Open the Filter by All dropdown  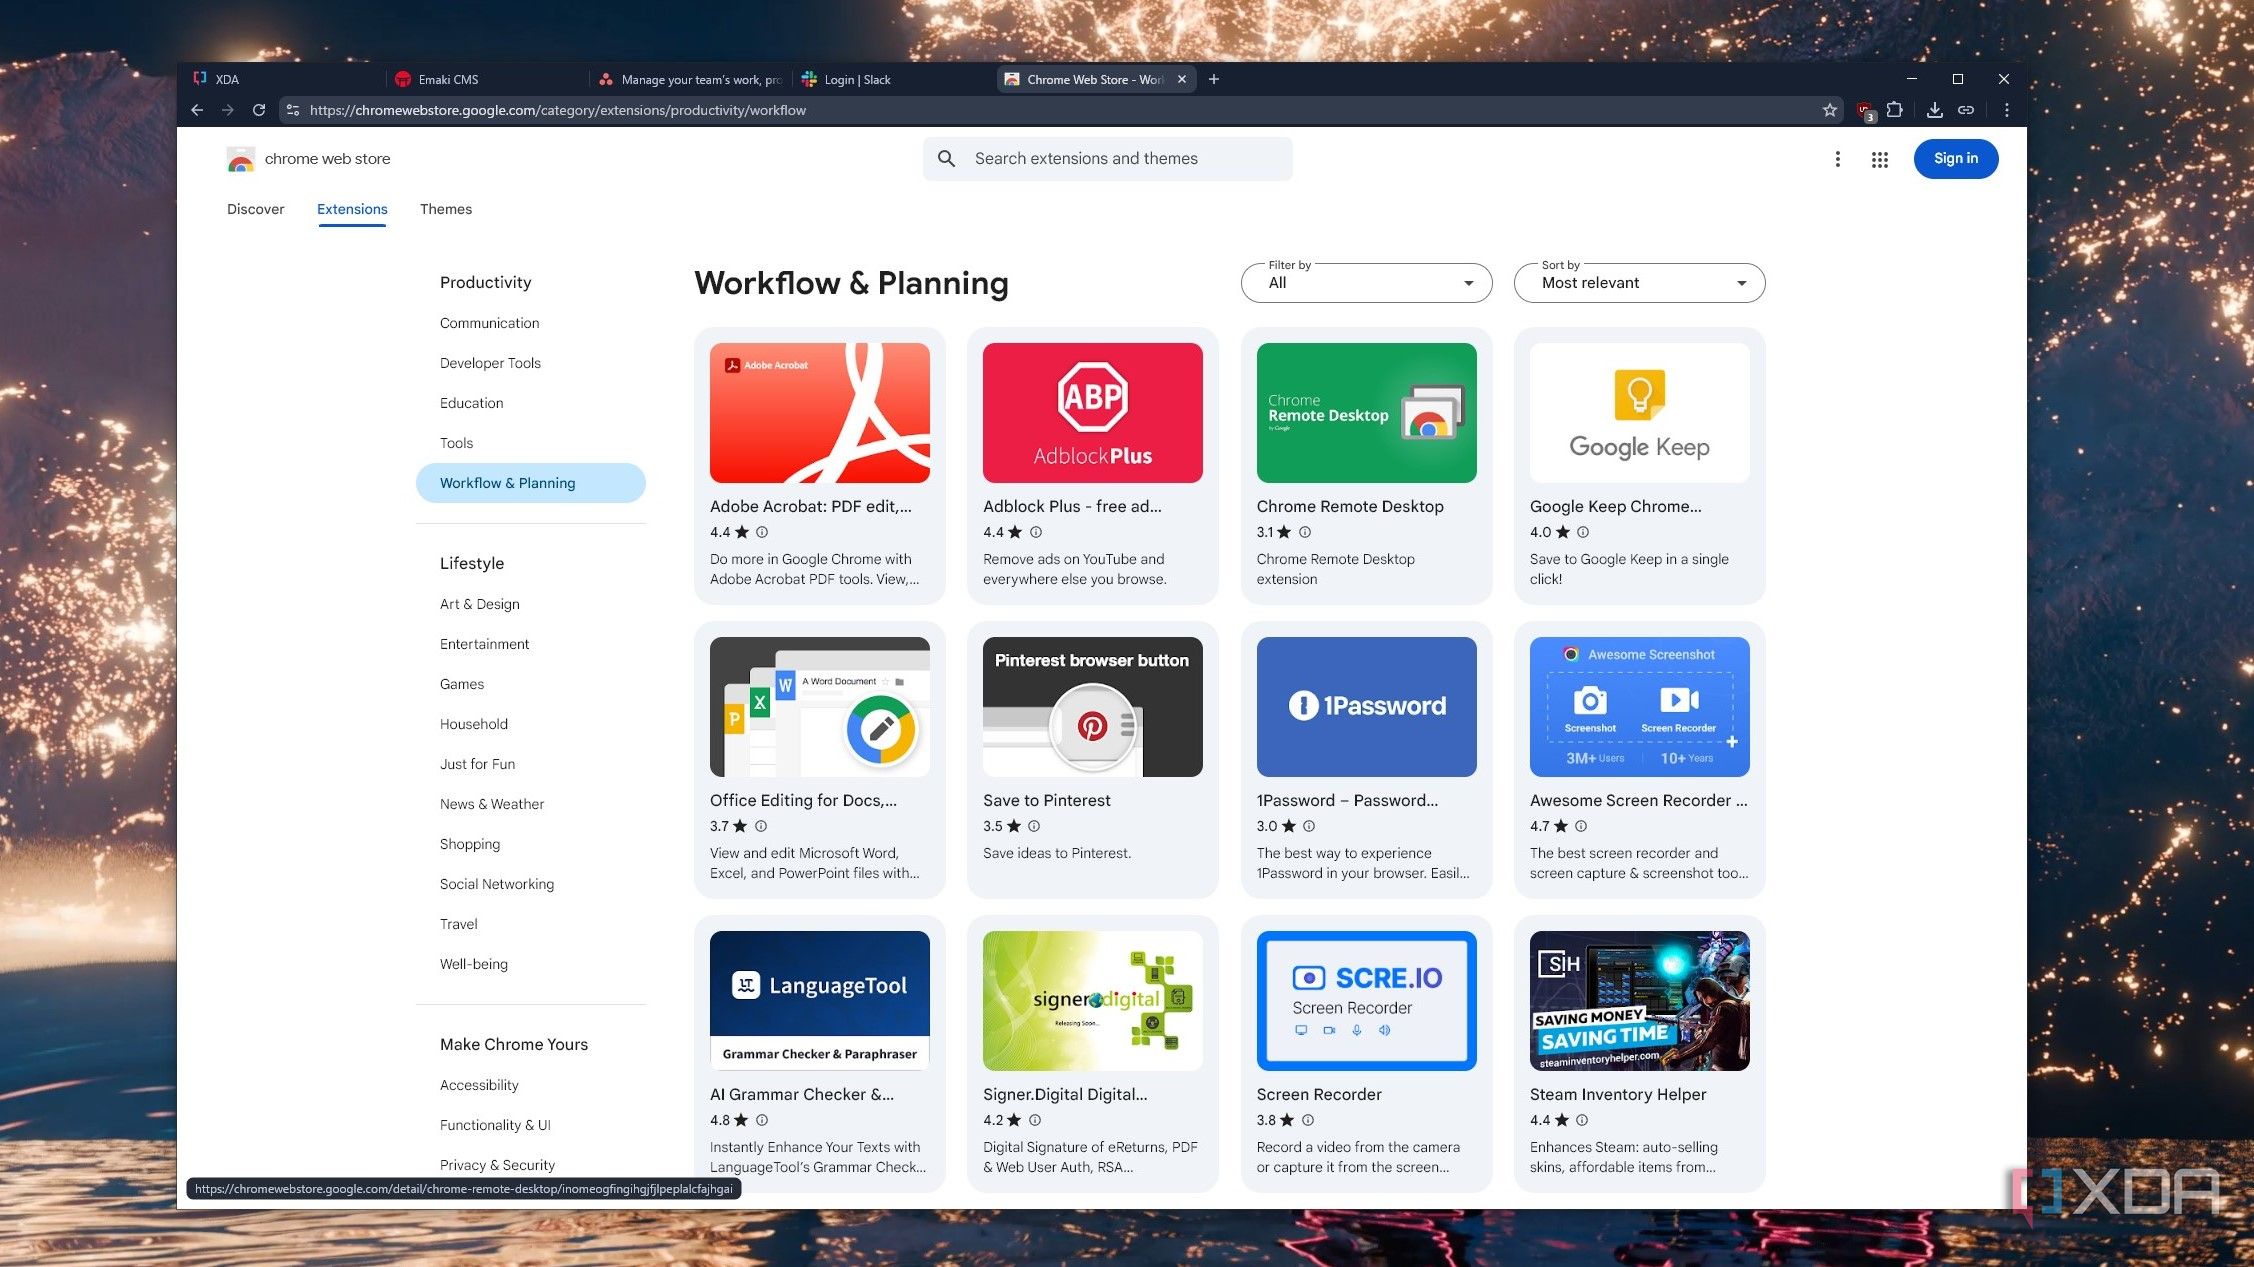pos(1366,283)
